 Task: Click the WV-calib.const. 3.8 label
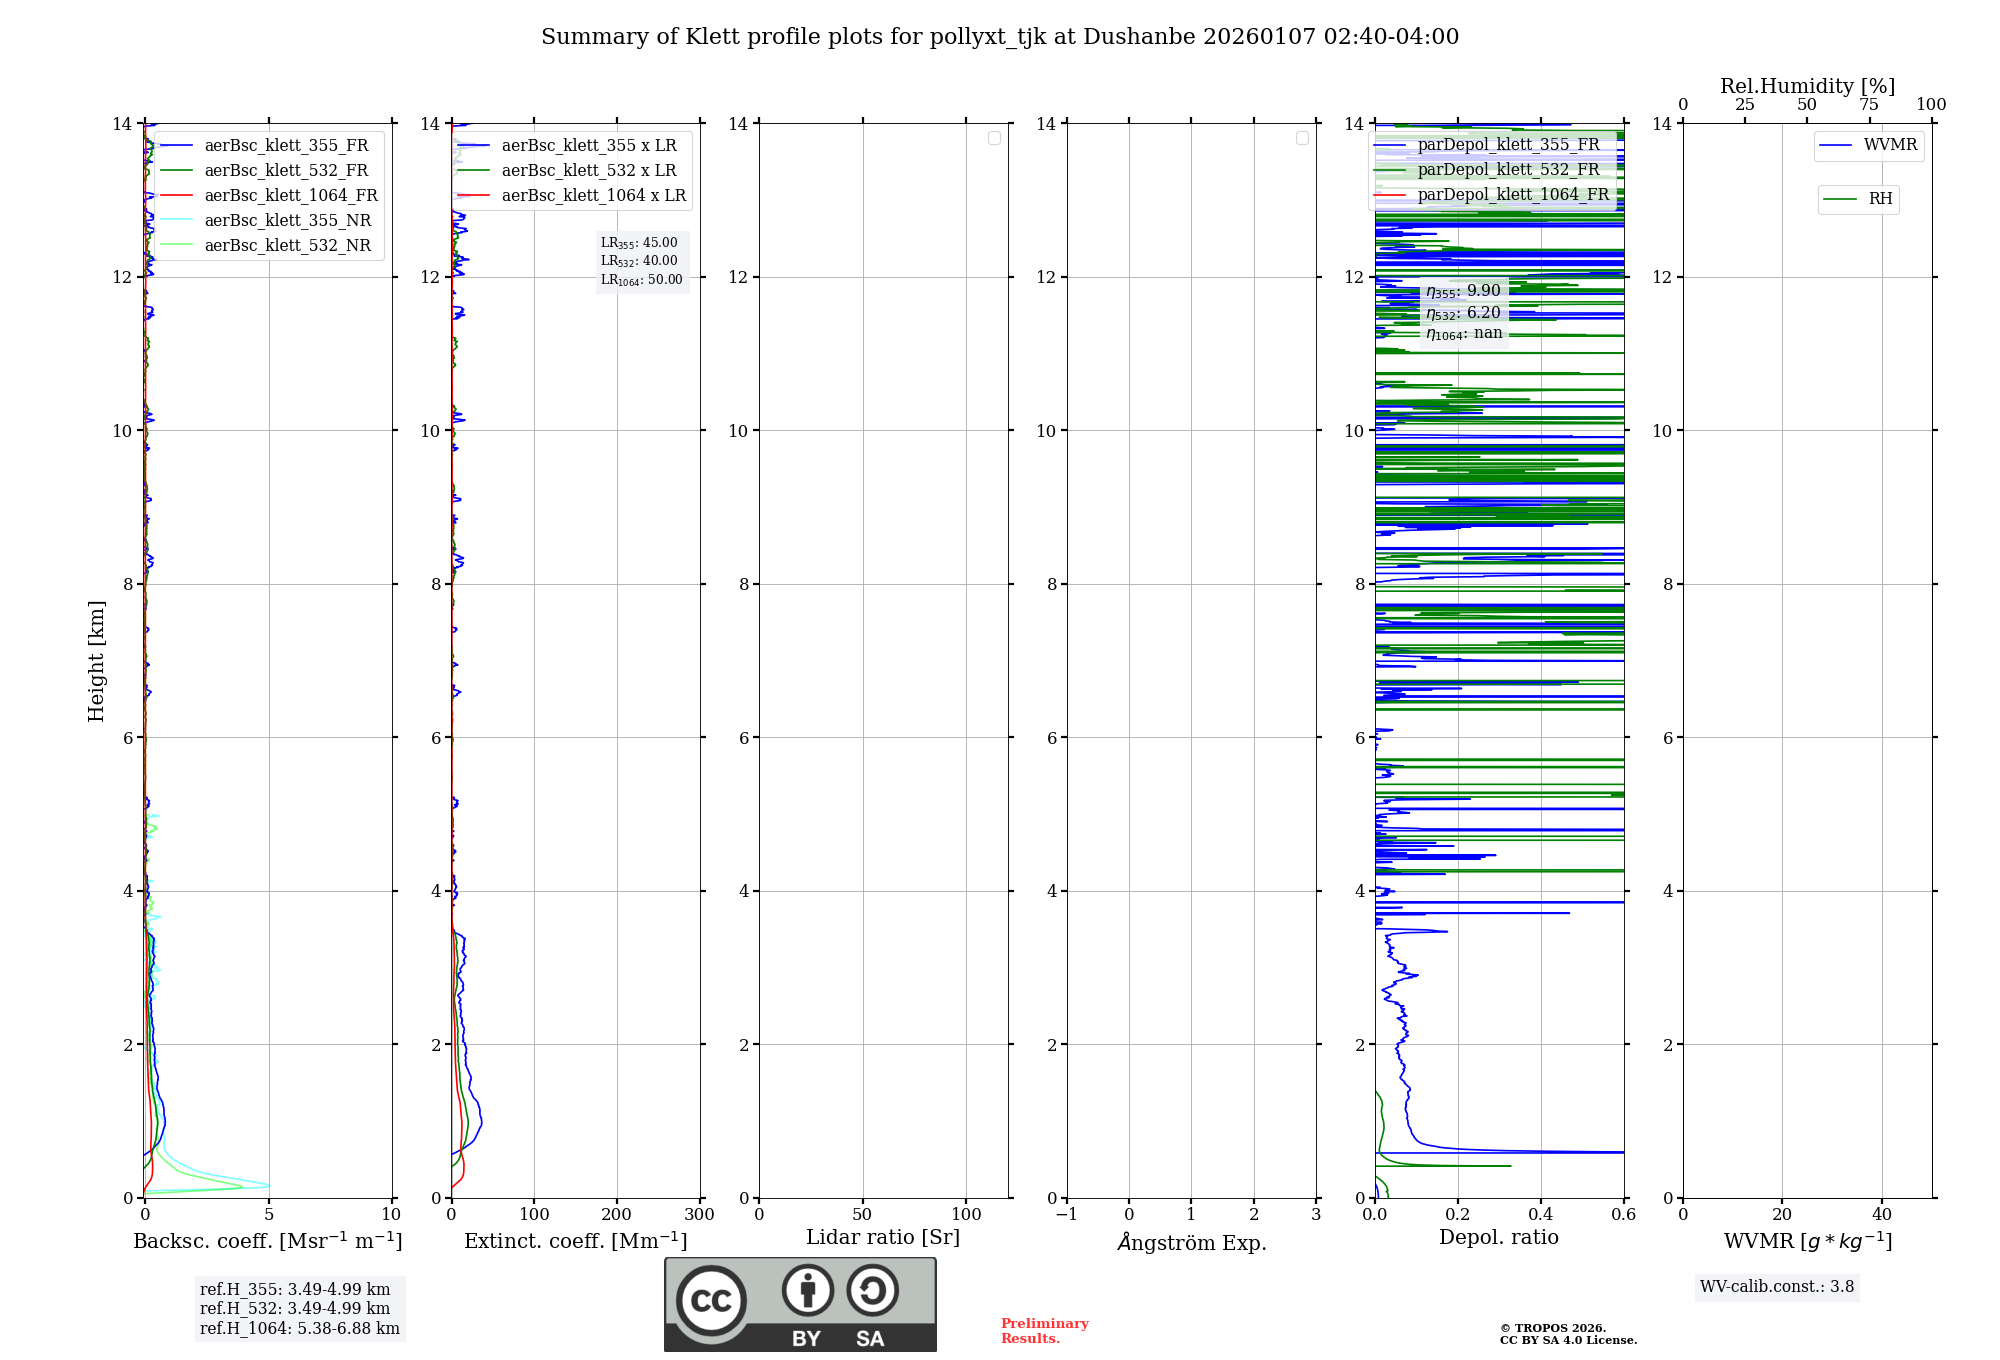click(x=1777, y=1287)
